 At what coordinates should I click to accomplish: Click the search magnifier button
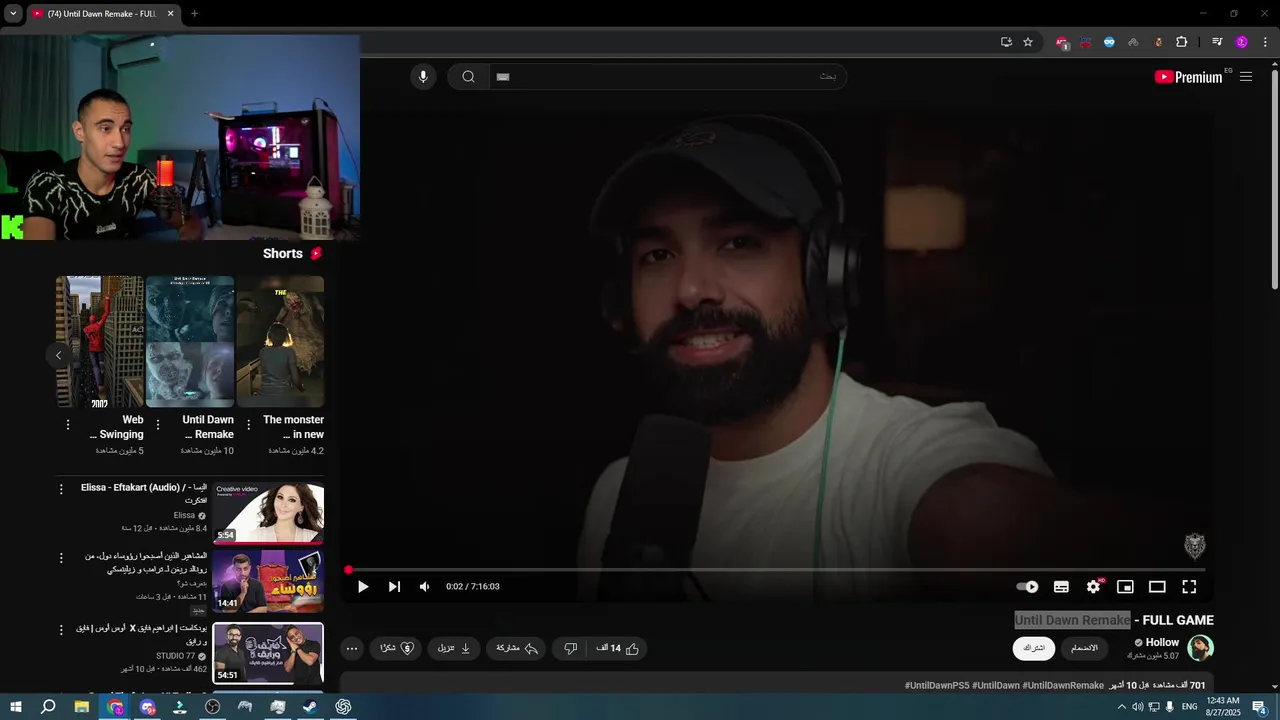pyautogui.click(x=468, y=77)
